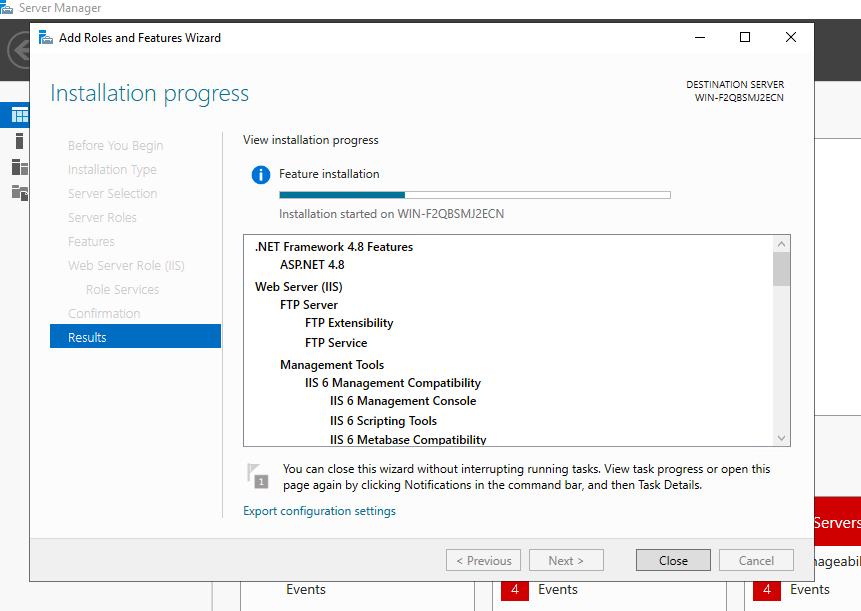This screenshot has height=611, width=861.
Task: Open Export configuration settings link
Action: point(319,511)
